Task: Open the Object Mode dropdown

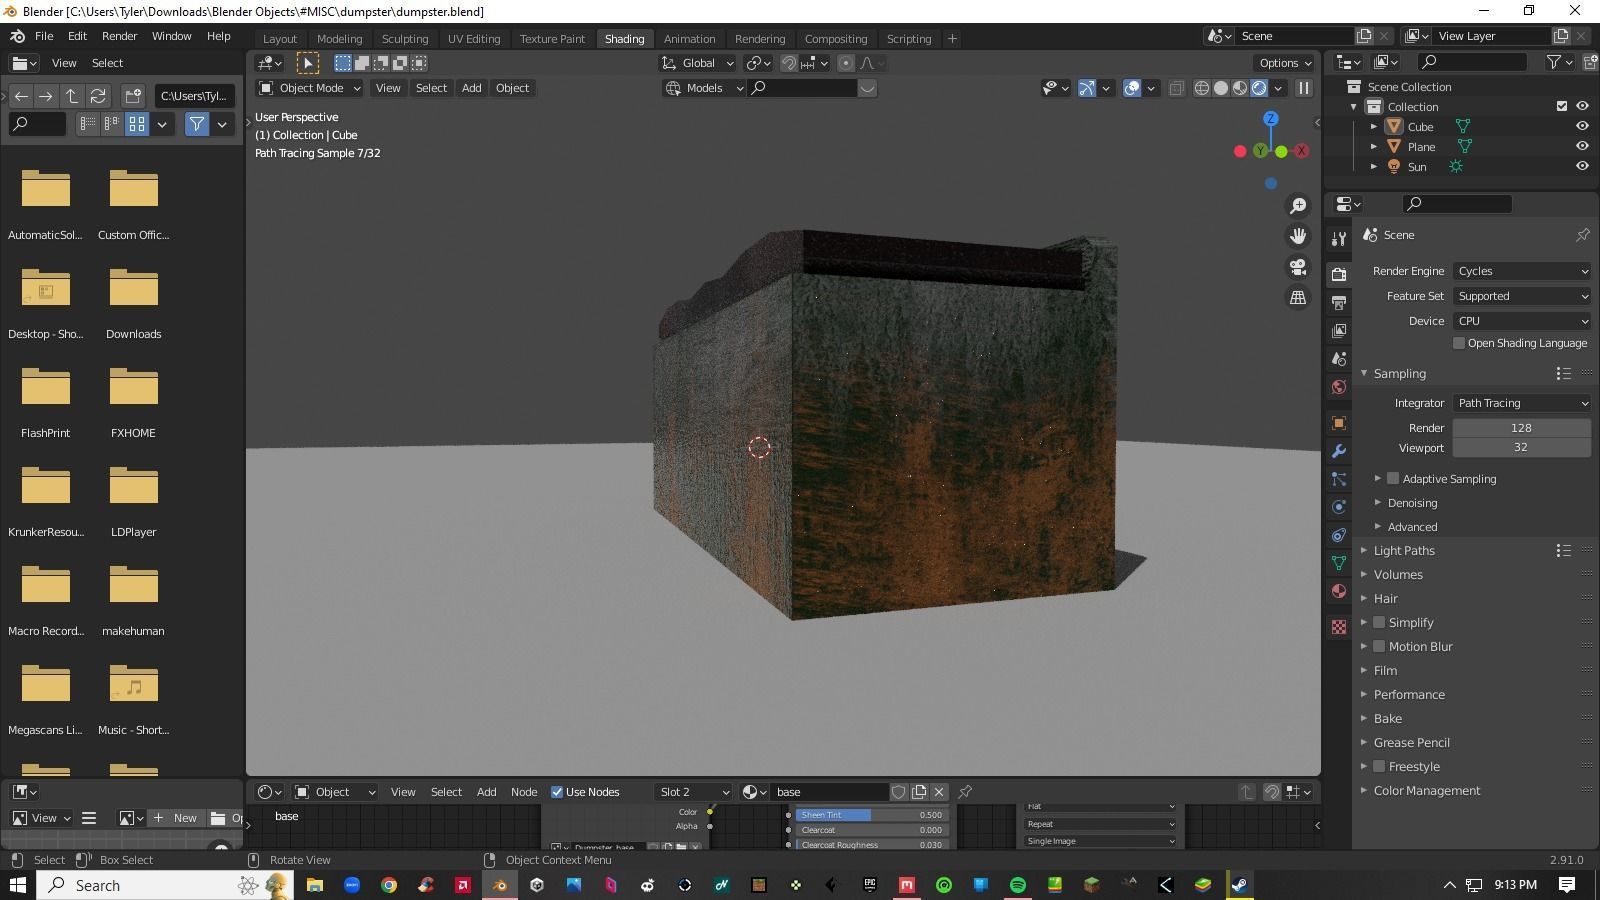Action: [x=310, y=88]
